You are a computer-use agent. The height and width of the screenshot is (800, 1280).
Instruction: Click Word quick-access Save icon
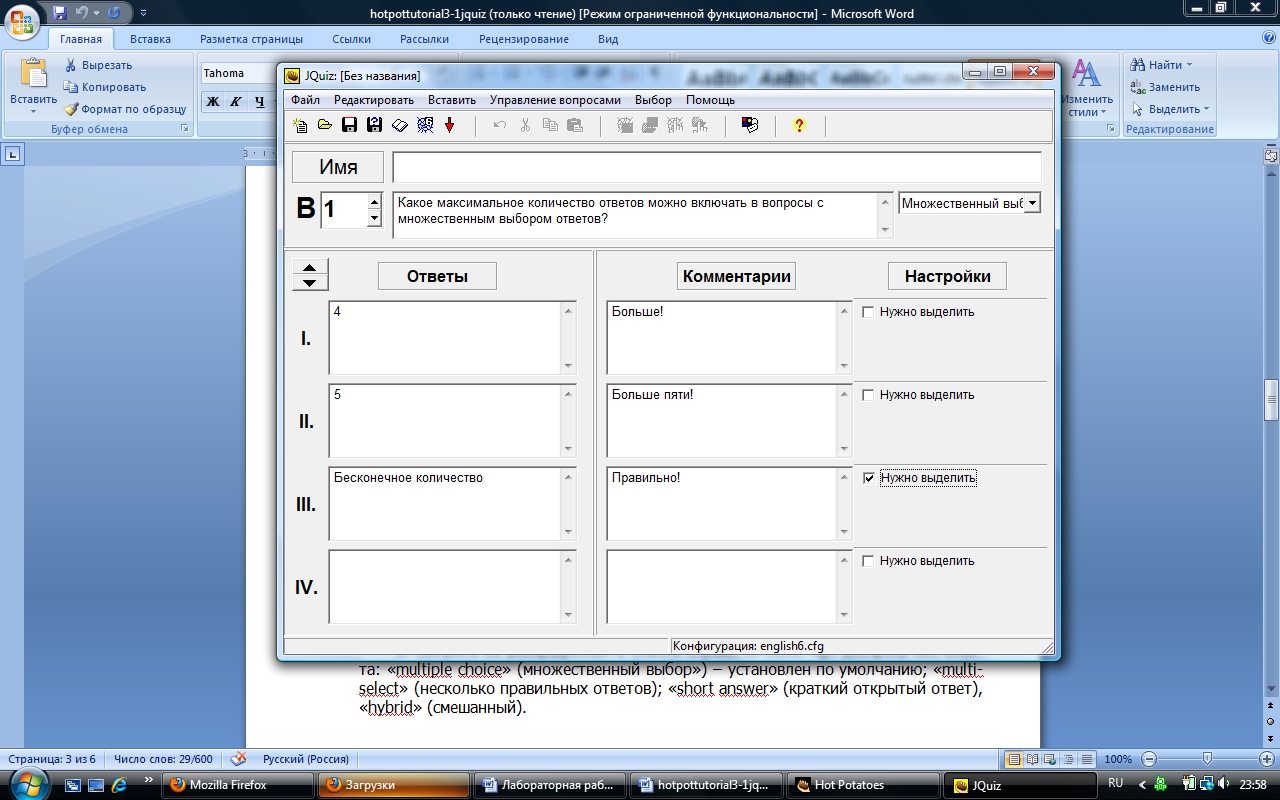pyautogui.click(x=60, y=13)
